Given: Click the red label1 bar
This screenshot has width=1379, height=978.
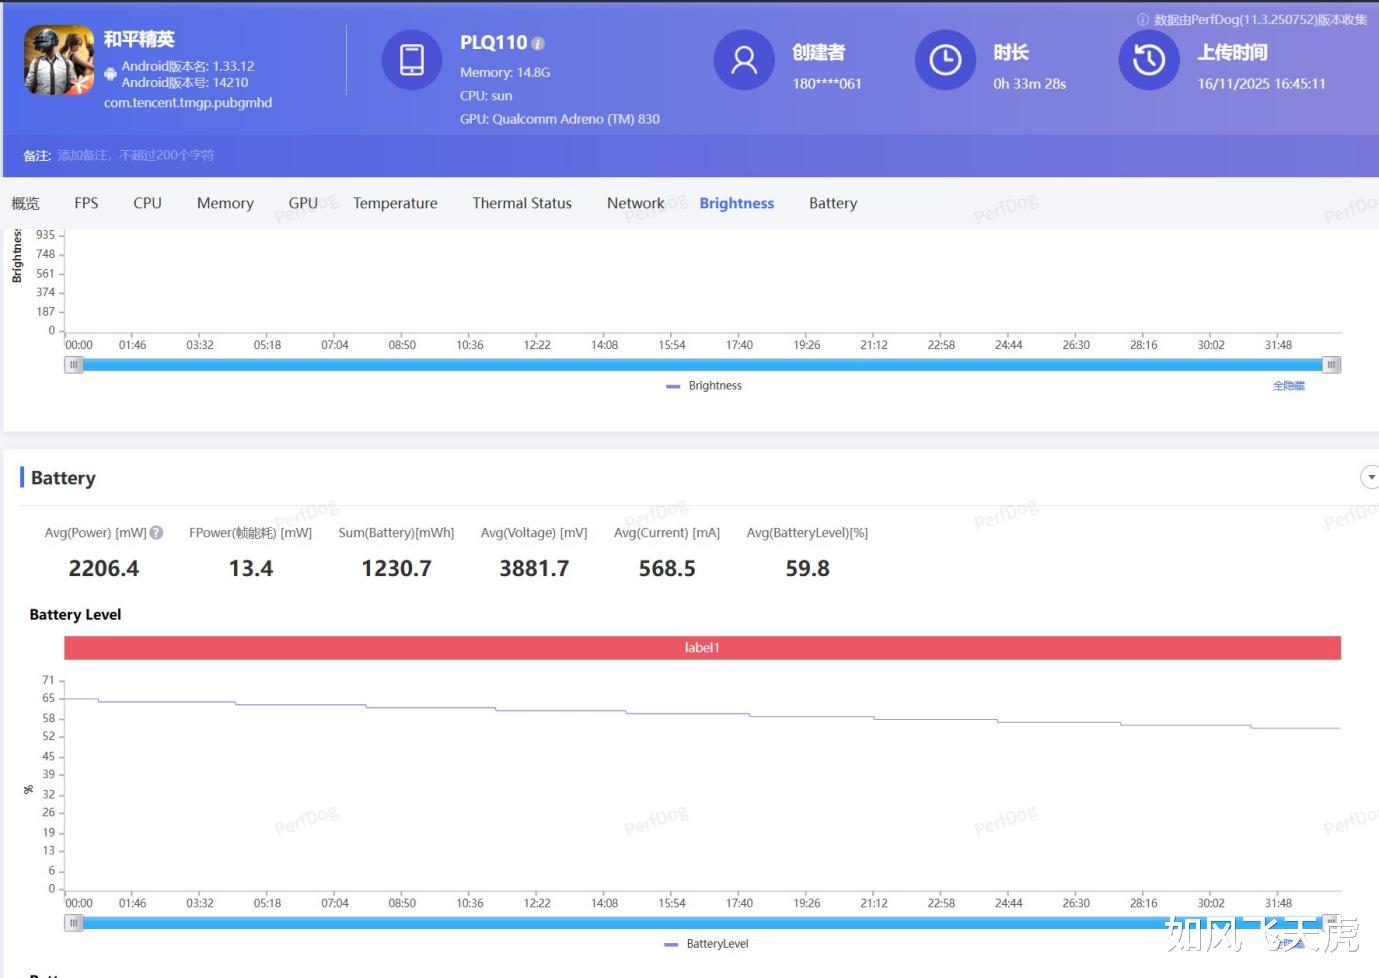Looking at the screenshot, I should pos(702,648).
